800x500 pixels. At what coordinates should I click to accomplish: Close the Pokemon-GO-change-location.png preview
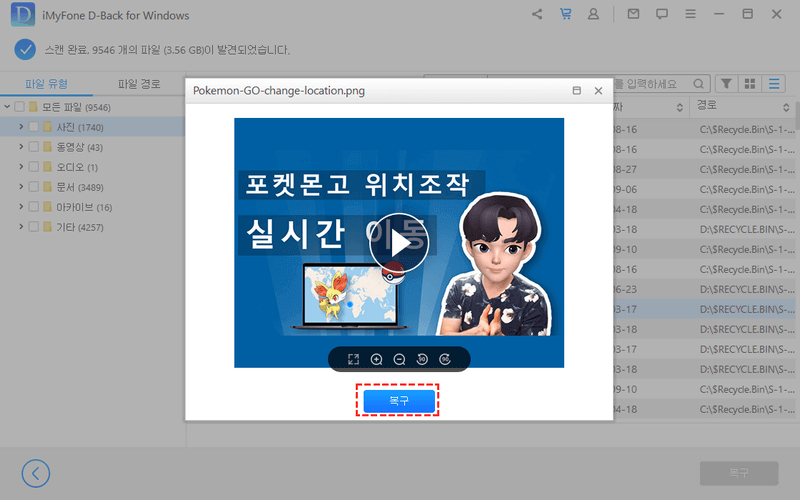coord(598,90)
